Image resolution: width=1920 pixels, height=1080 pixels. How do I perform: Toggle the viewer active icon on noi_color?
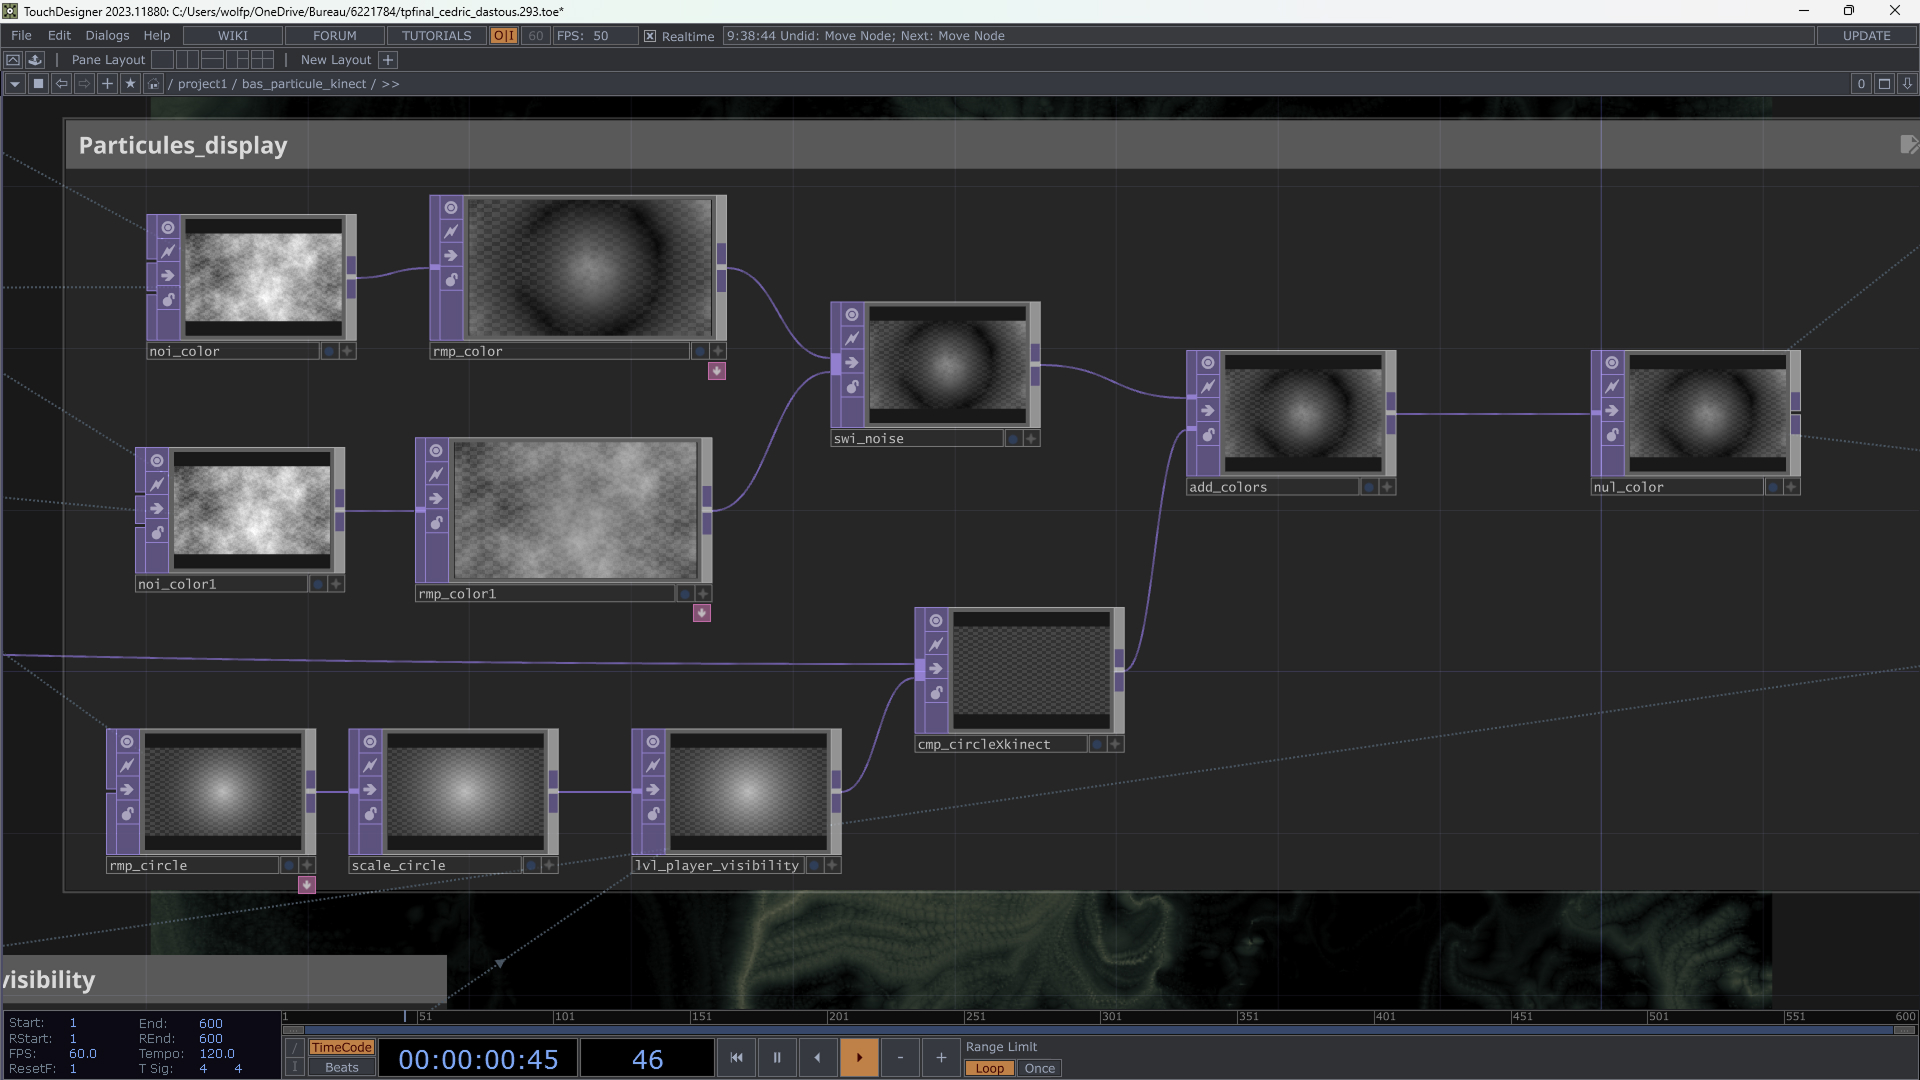click(x=168, y=228)
